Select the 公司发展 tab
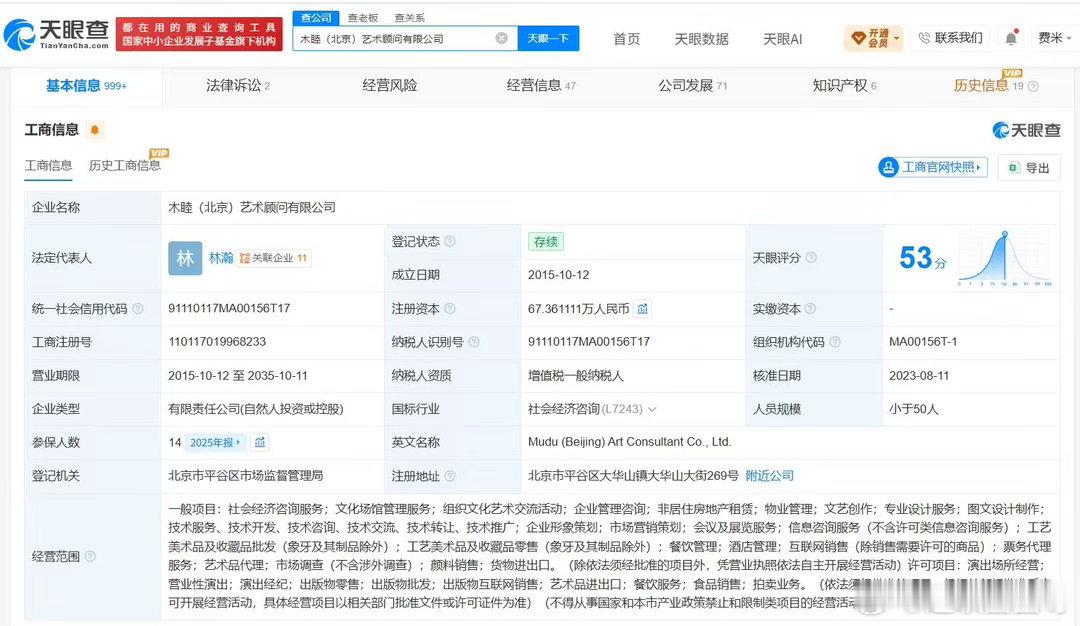 [692, 86]
